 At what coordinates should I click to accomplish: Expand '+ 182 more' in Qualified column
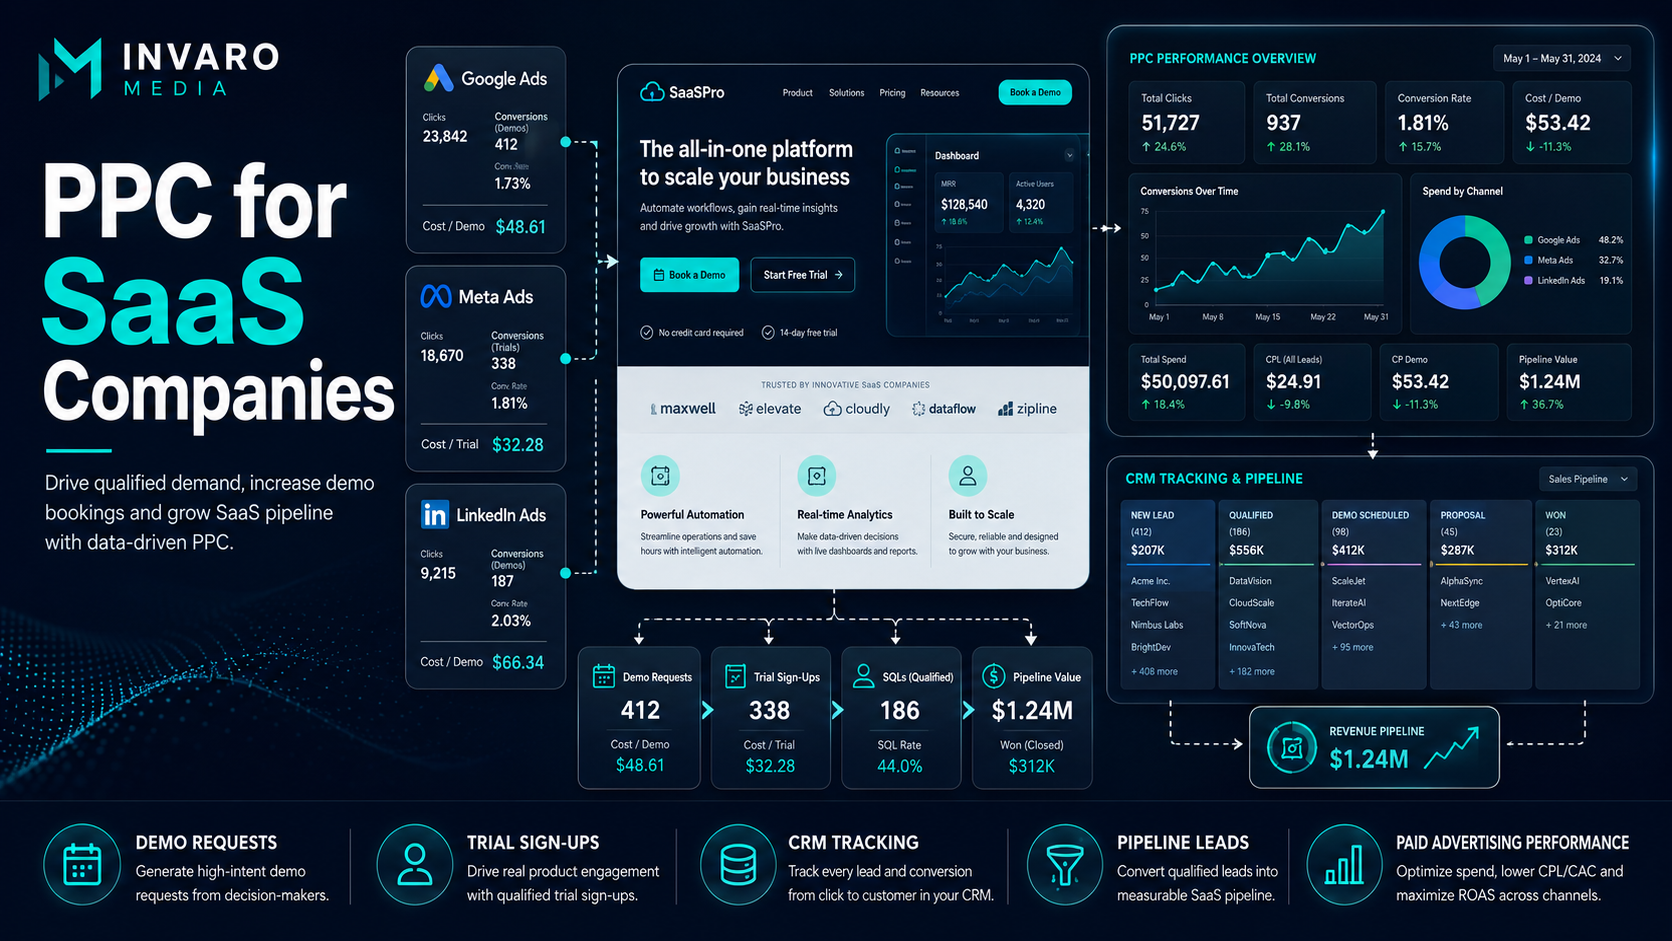point(1252,672)
